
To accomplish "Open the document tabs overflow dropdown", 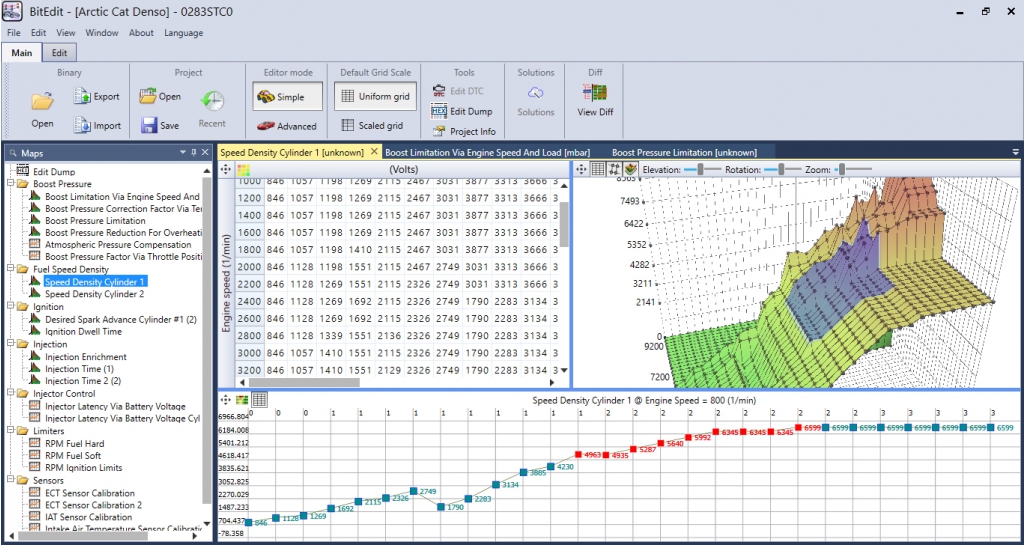I will pos(1016,152).
